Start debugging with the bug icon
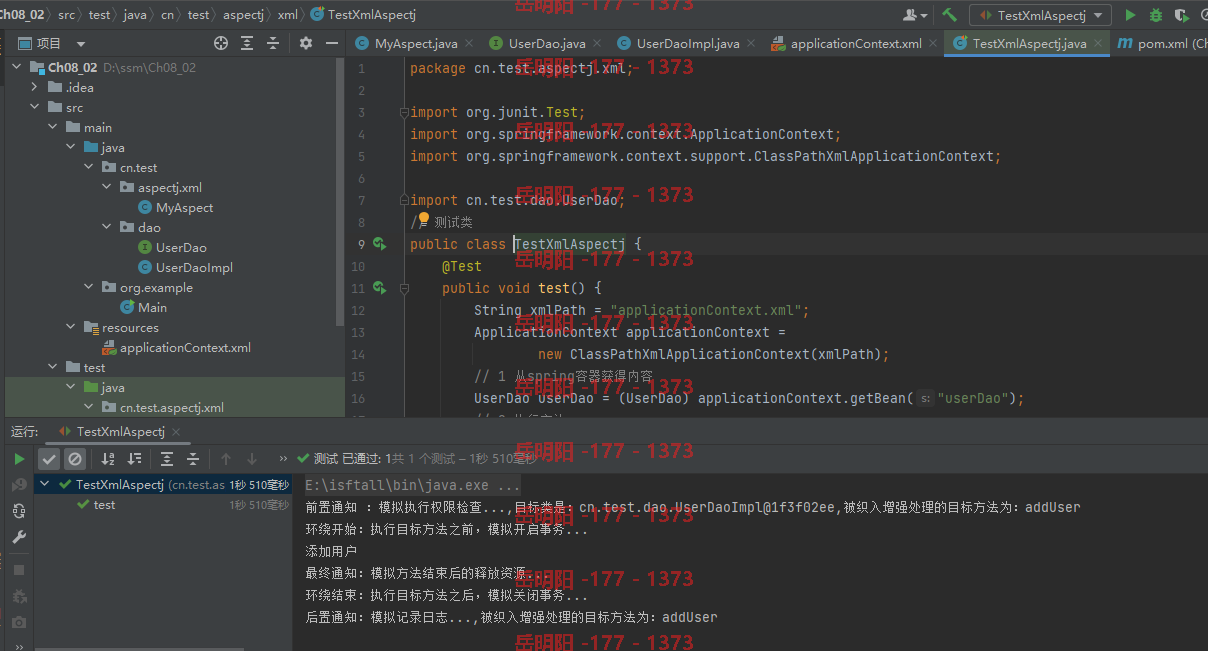 click(x=1156, y=15)
